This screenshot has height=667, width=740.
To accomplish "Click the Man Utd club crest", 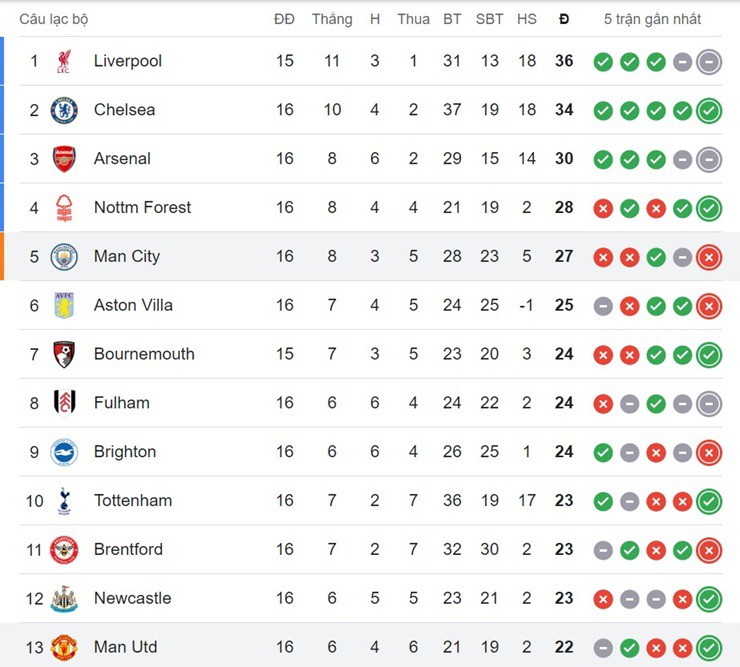I will 64,647.
